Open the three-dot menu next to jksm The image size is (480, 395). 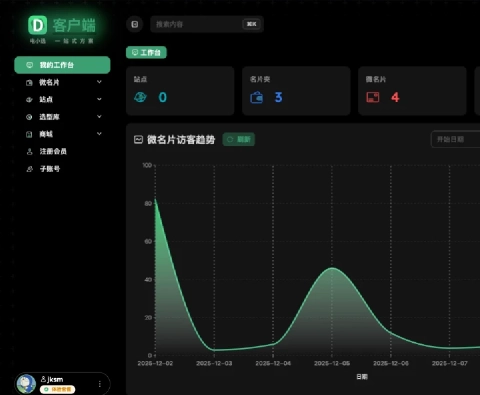click(x=100, y=384)
